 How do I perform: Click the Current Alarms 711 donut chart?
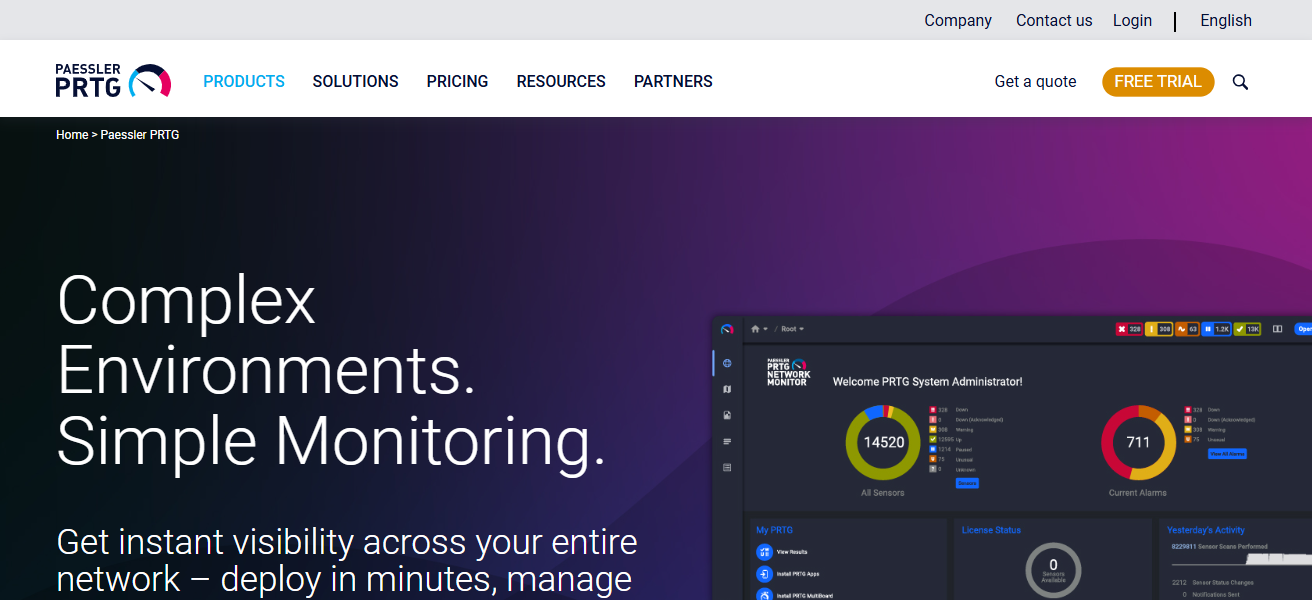click(1138, 442)
